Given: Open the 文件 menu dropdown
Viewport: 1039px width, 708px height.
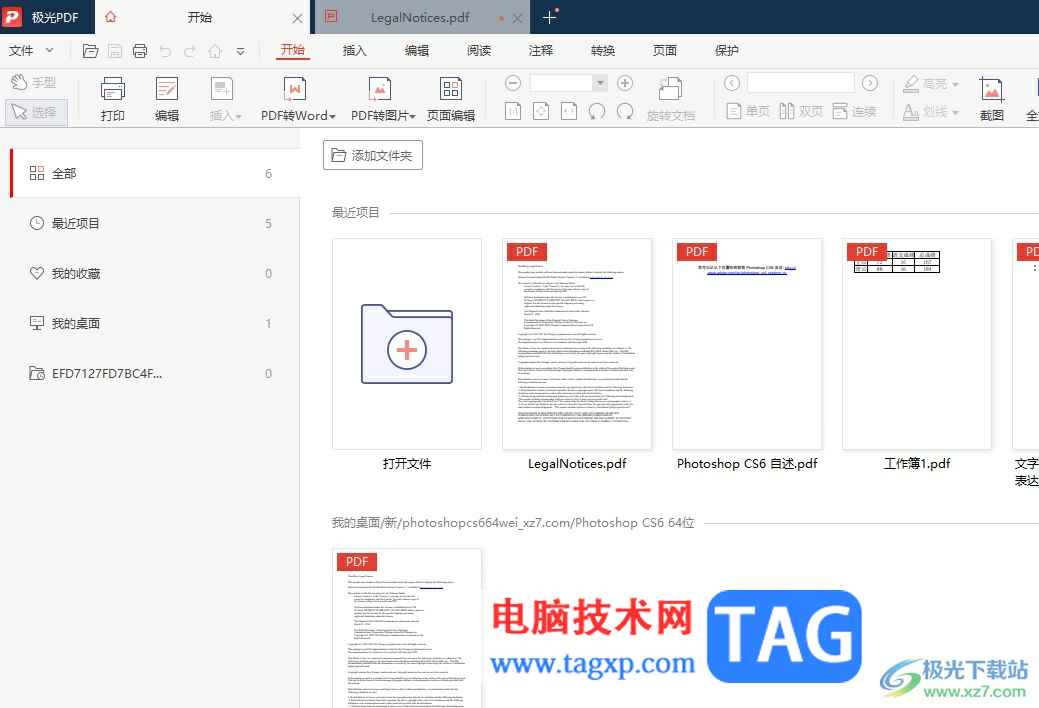Looking at the screenshot, I should pos(30,50).
